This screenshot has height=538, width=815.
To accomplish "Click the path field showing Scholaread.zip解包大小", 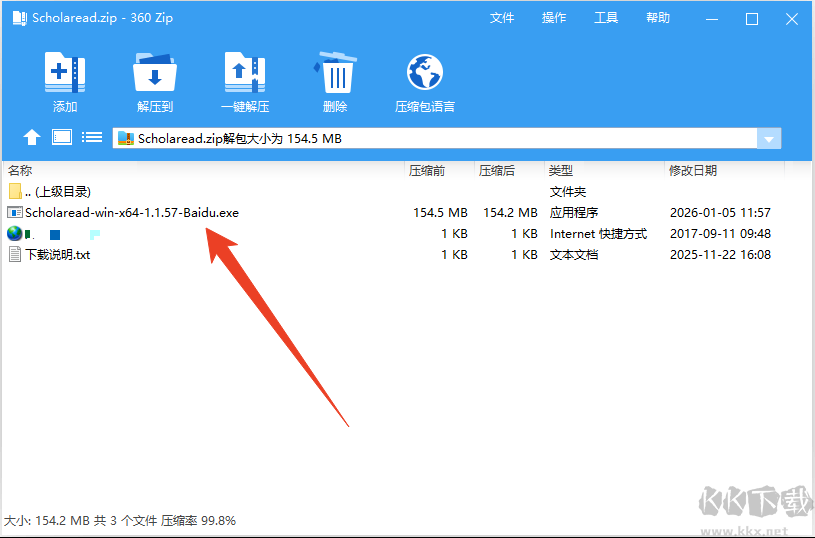I will [x=435, y=139].
